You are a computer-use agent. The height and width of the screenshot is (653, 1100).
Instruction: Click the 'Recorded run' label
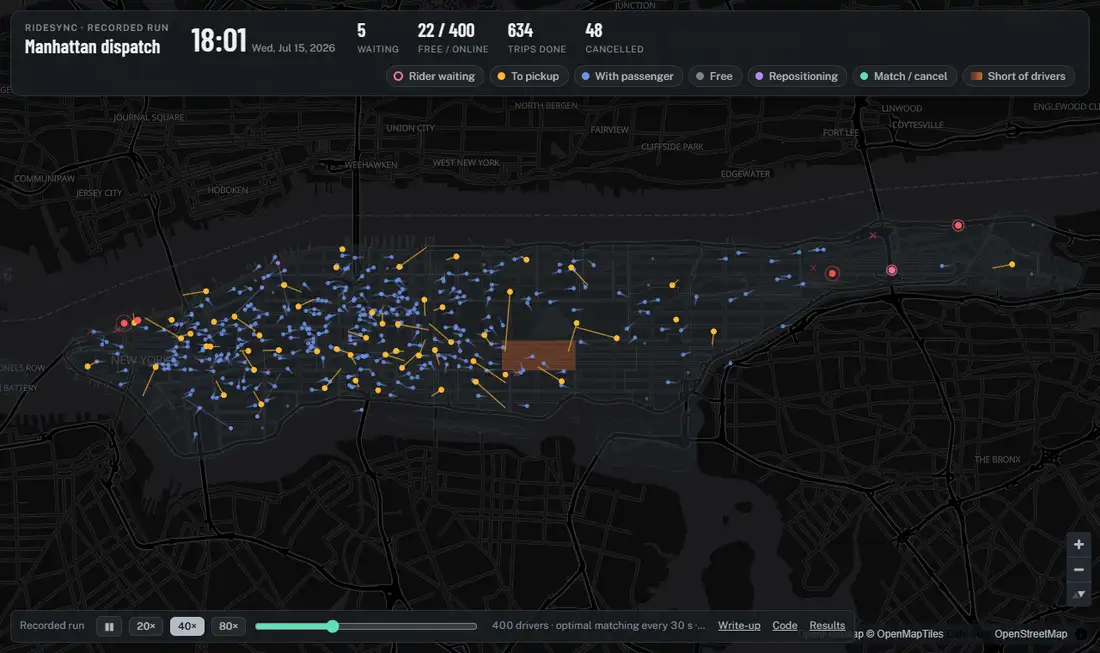point(52,626)
